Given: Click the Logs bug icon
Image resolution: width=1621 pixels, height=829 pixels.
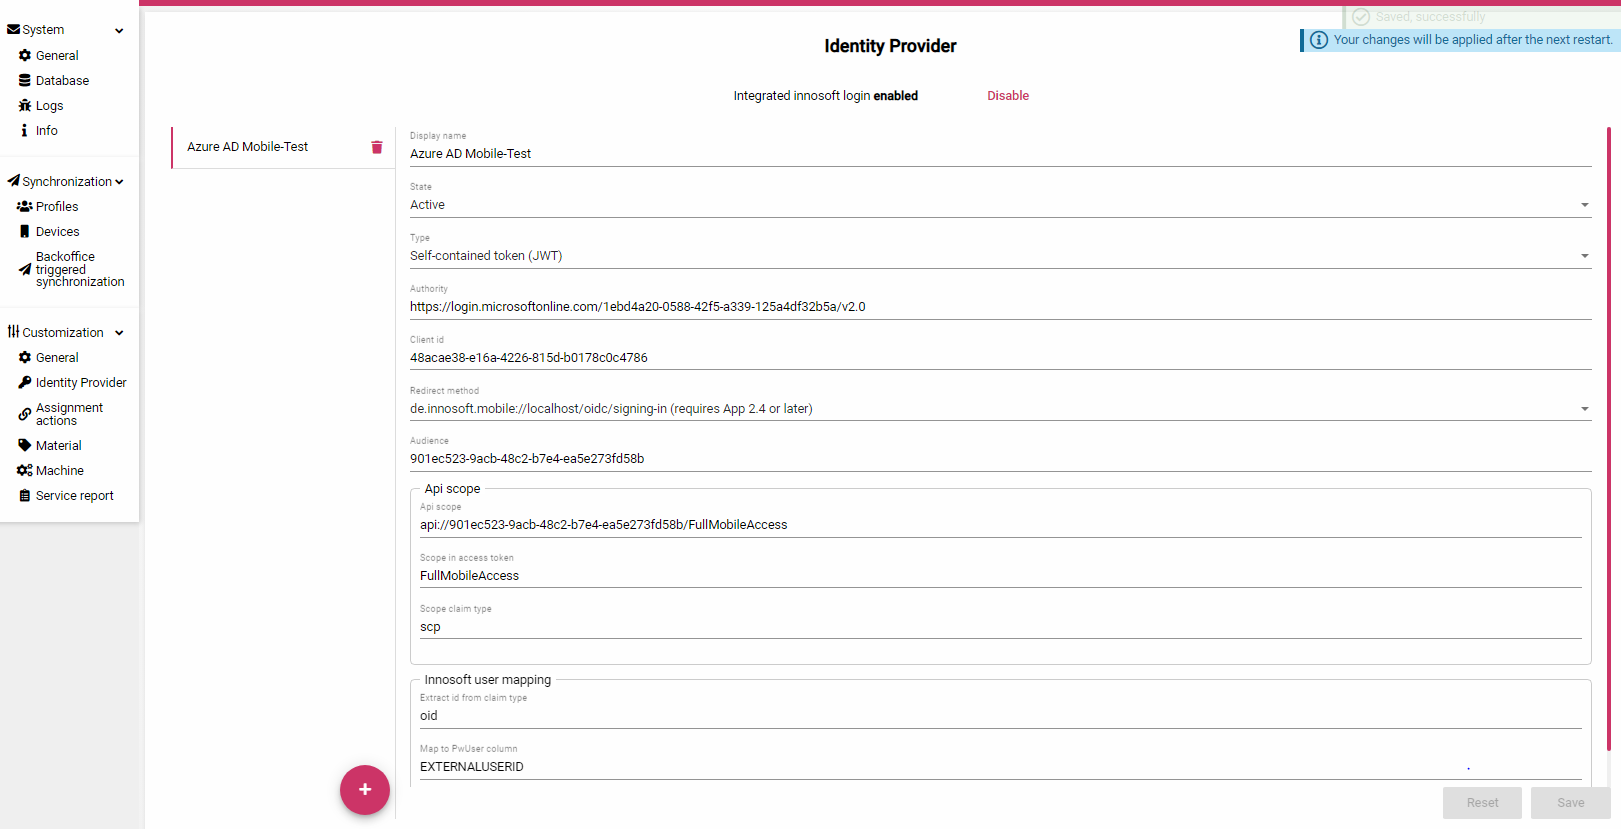Looking at the screenshot, I should 25,106.
